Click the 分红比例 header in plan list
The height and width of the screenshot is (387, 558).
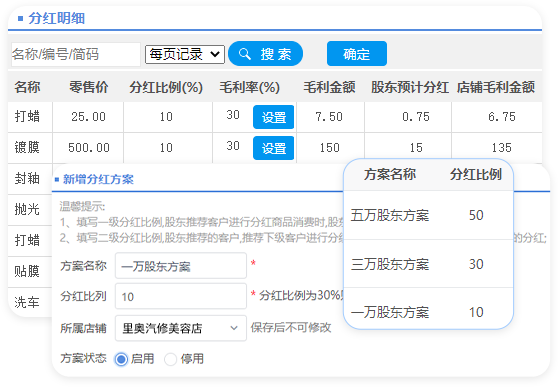pyautogui.click(x=476, y=174)
